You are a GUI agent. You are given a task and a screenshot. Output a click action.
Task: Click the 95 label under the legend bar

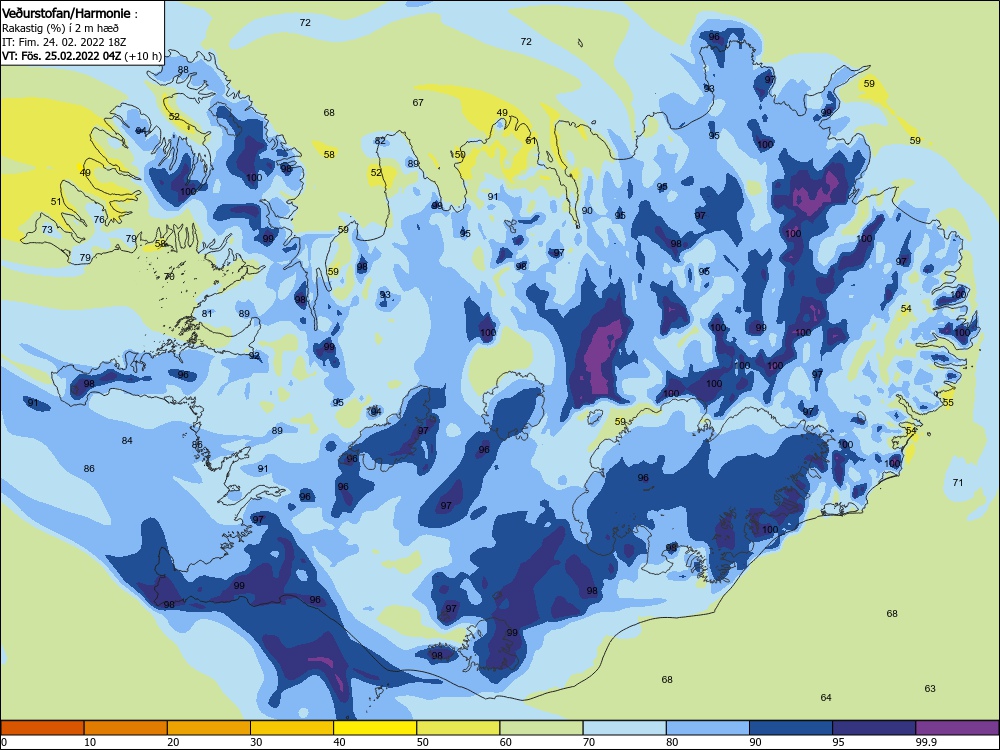click(x=838, y=742)
